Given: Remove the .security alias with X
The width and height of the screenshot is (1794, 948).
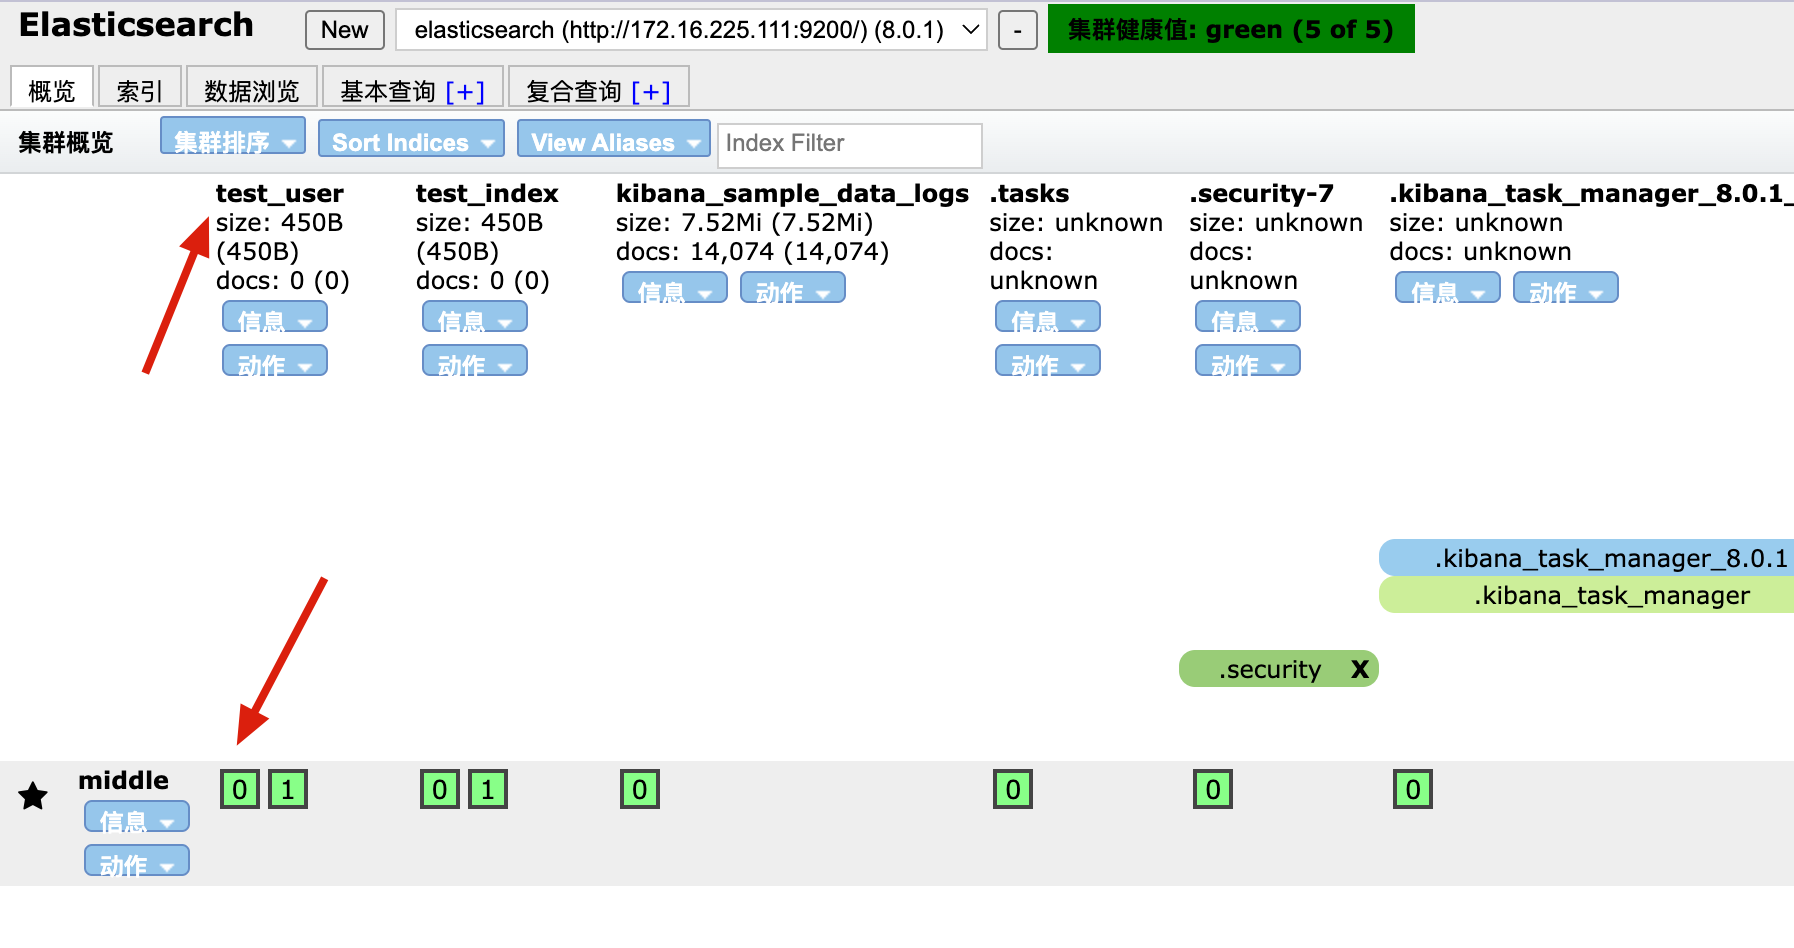Looking at the screenshot, I should tap(1359, 669).
